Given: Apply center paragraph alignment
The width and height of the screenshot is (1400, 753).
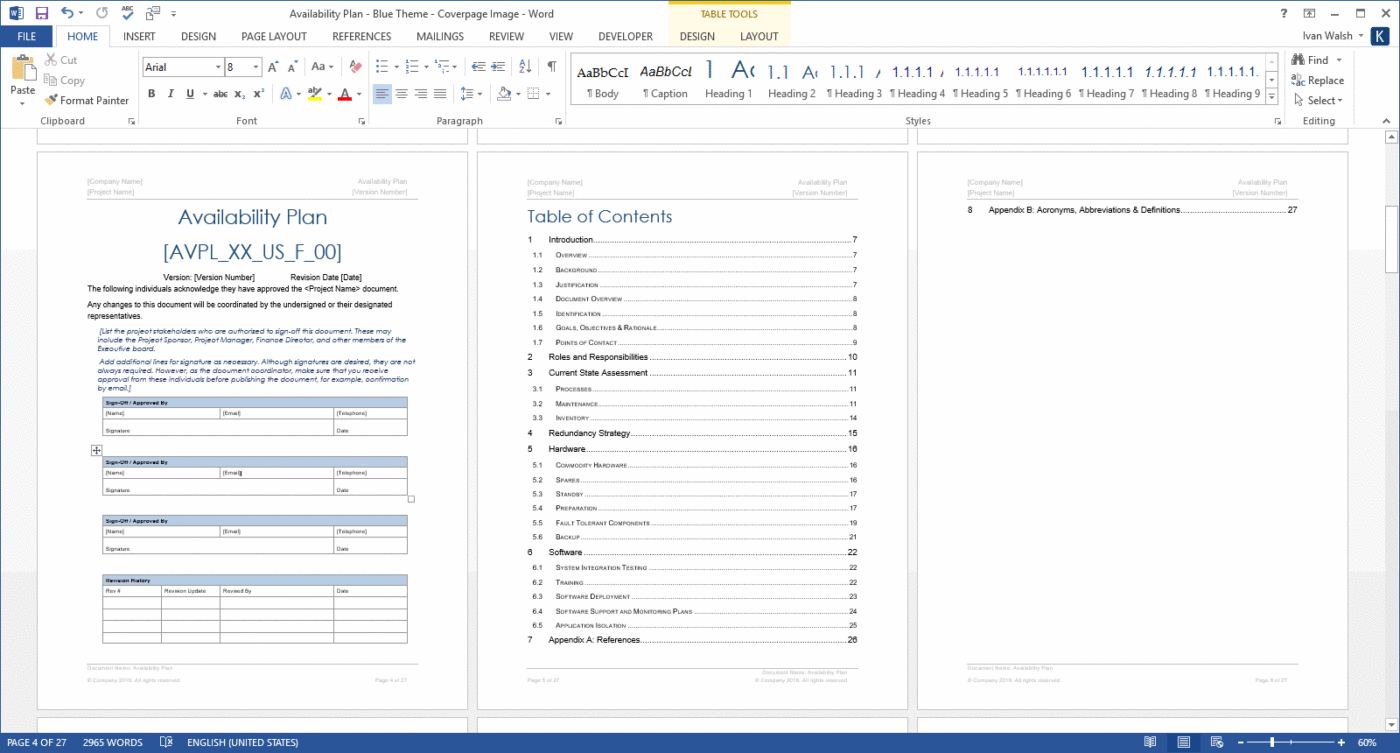Looking at the screenshot, I should pyautogui.click(x=401, y=94).
